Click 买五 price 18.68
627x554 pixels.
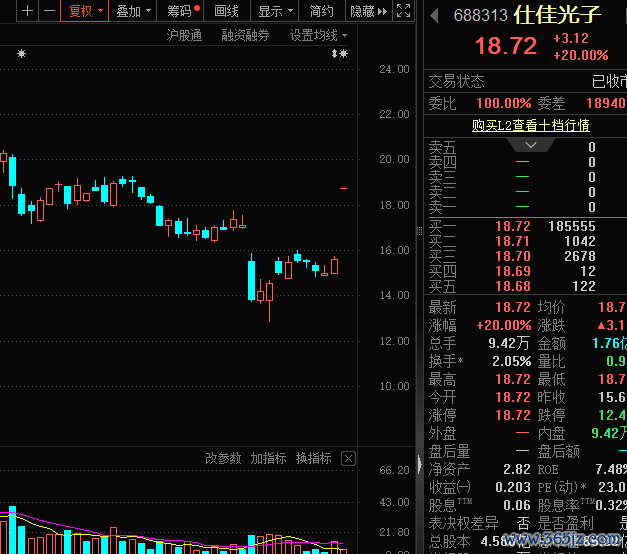pyautogui.click(x=513, y=286)
